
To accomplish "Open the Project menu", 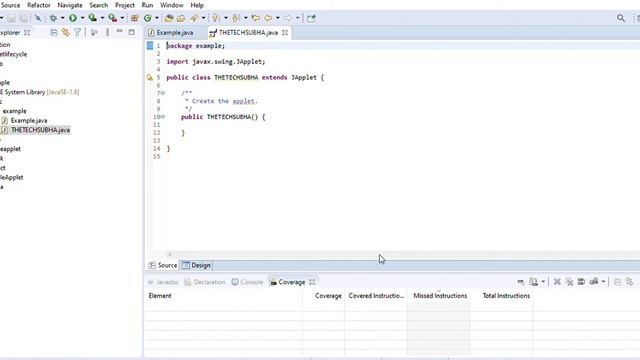I will tap(125, 5).
